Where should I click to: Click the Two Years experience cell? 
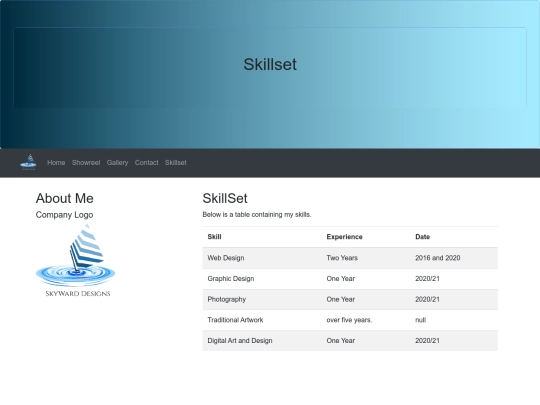(x=366, y=258)
